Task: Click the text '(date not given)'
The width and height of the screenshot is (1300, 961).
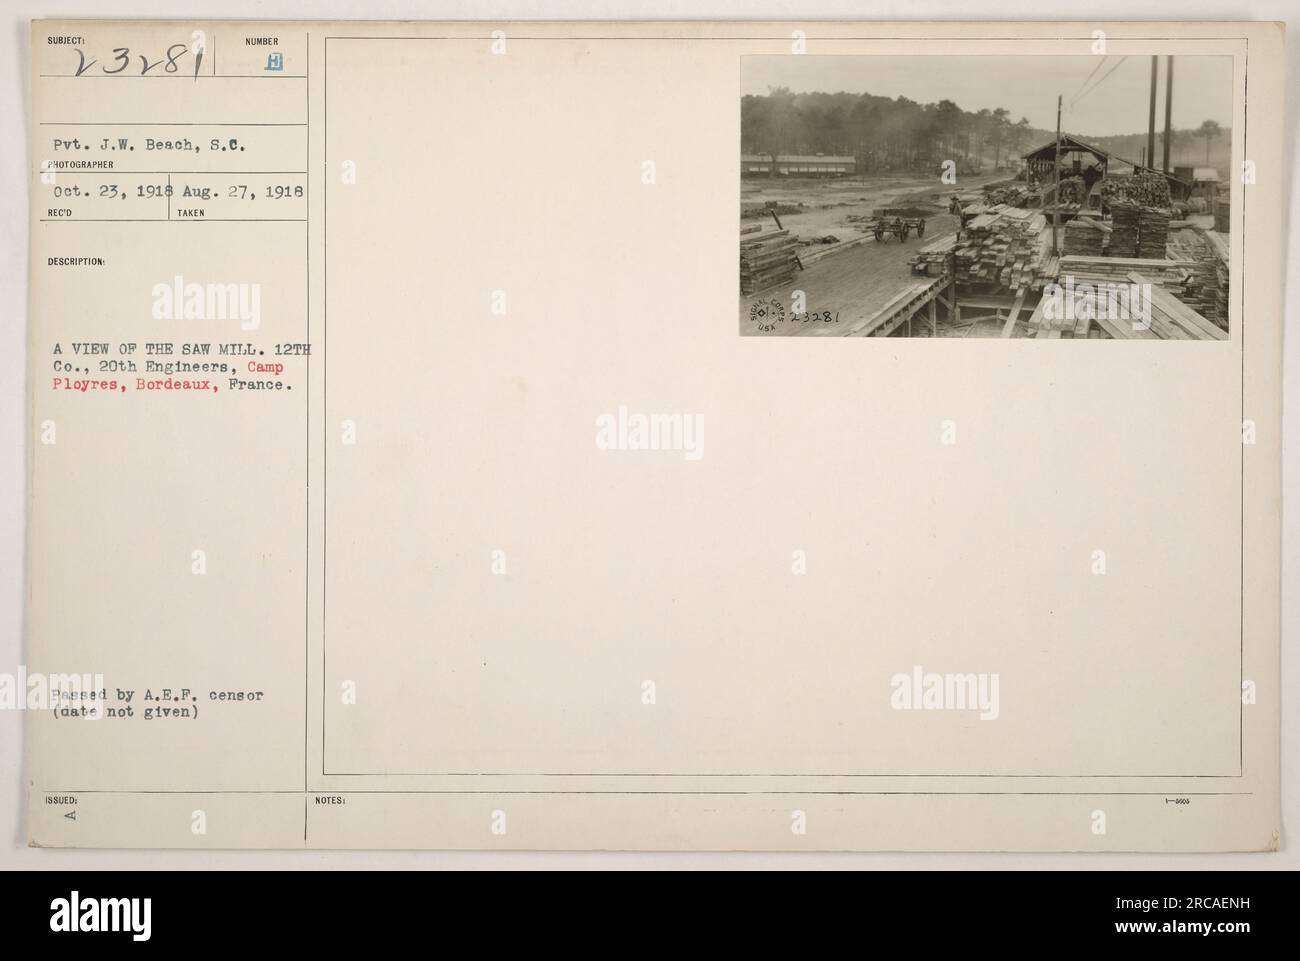Action: coord(127,713)
